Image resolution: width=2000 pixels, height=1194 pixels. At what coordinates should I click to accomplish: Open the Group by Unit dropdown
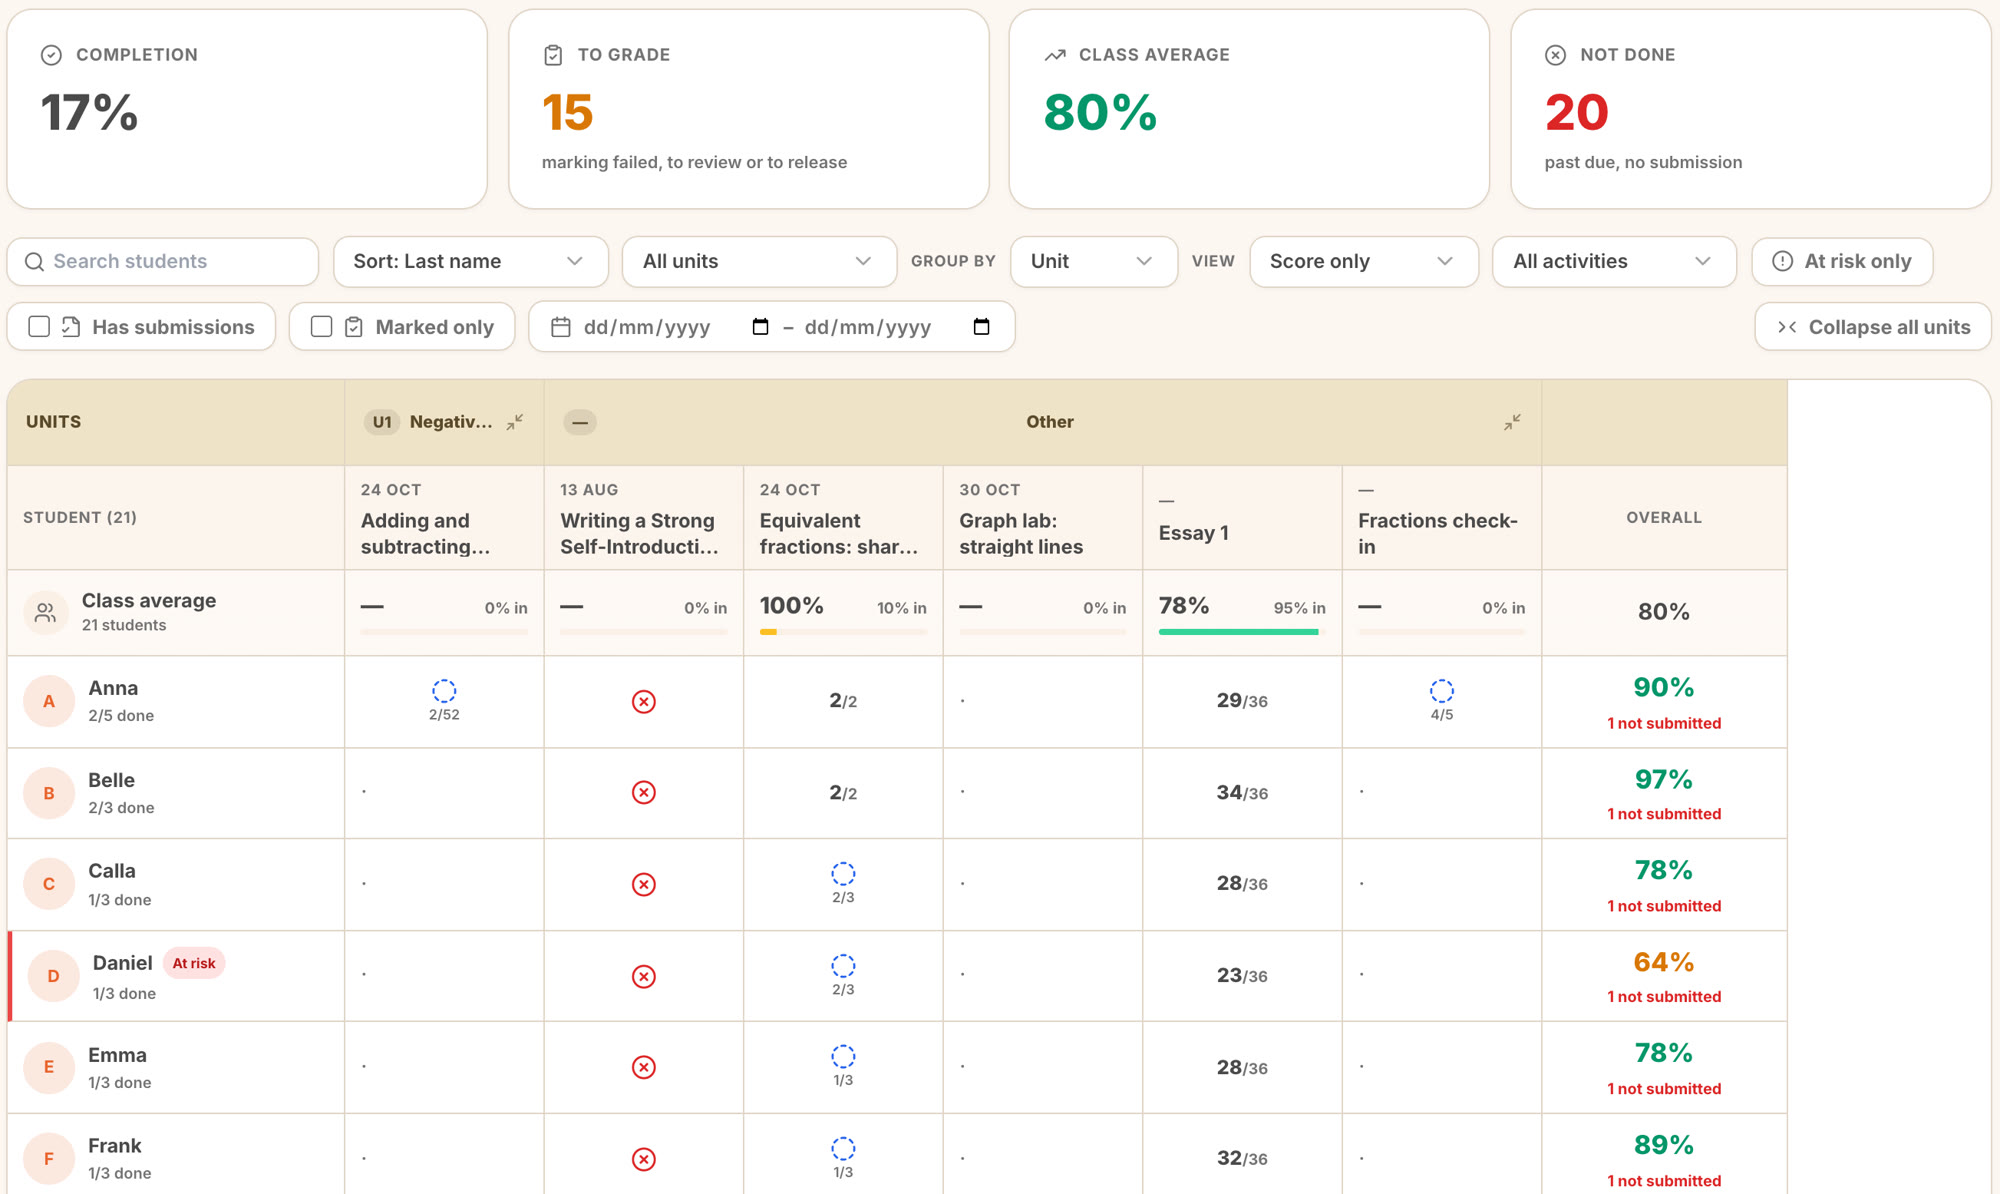(x=1093, y=262)
